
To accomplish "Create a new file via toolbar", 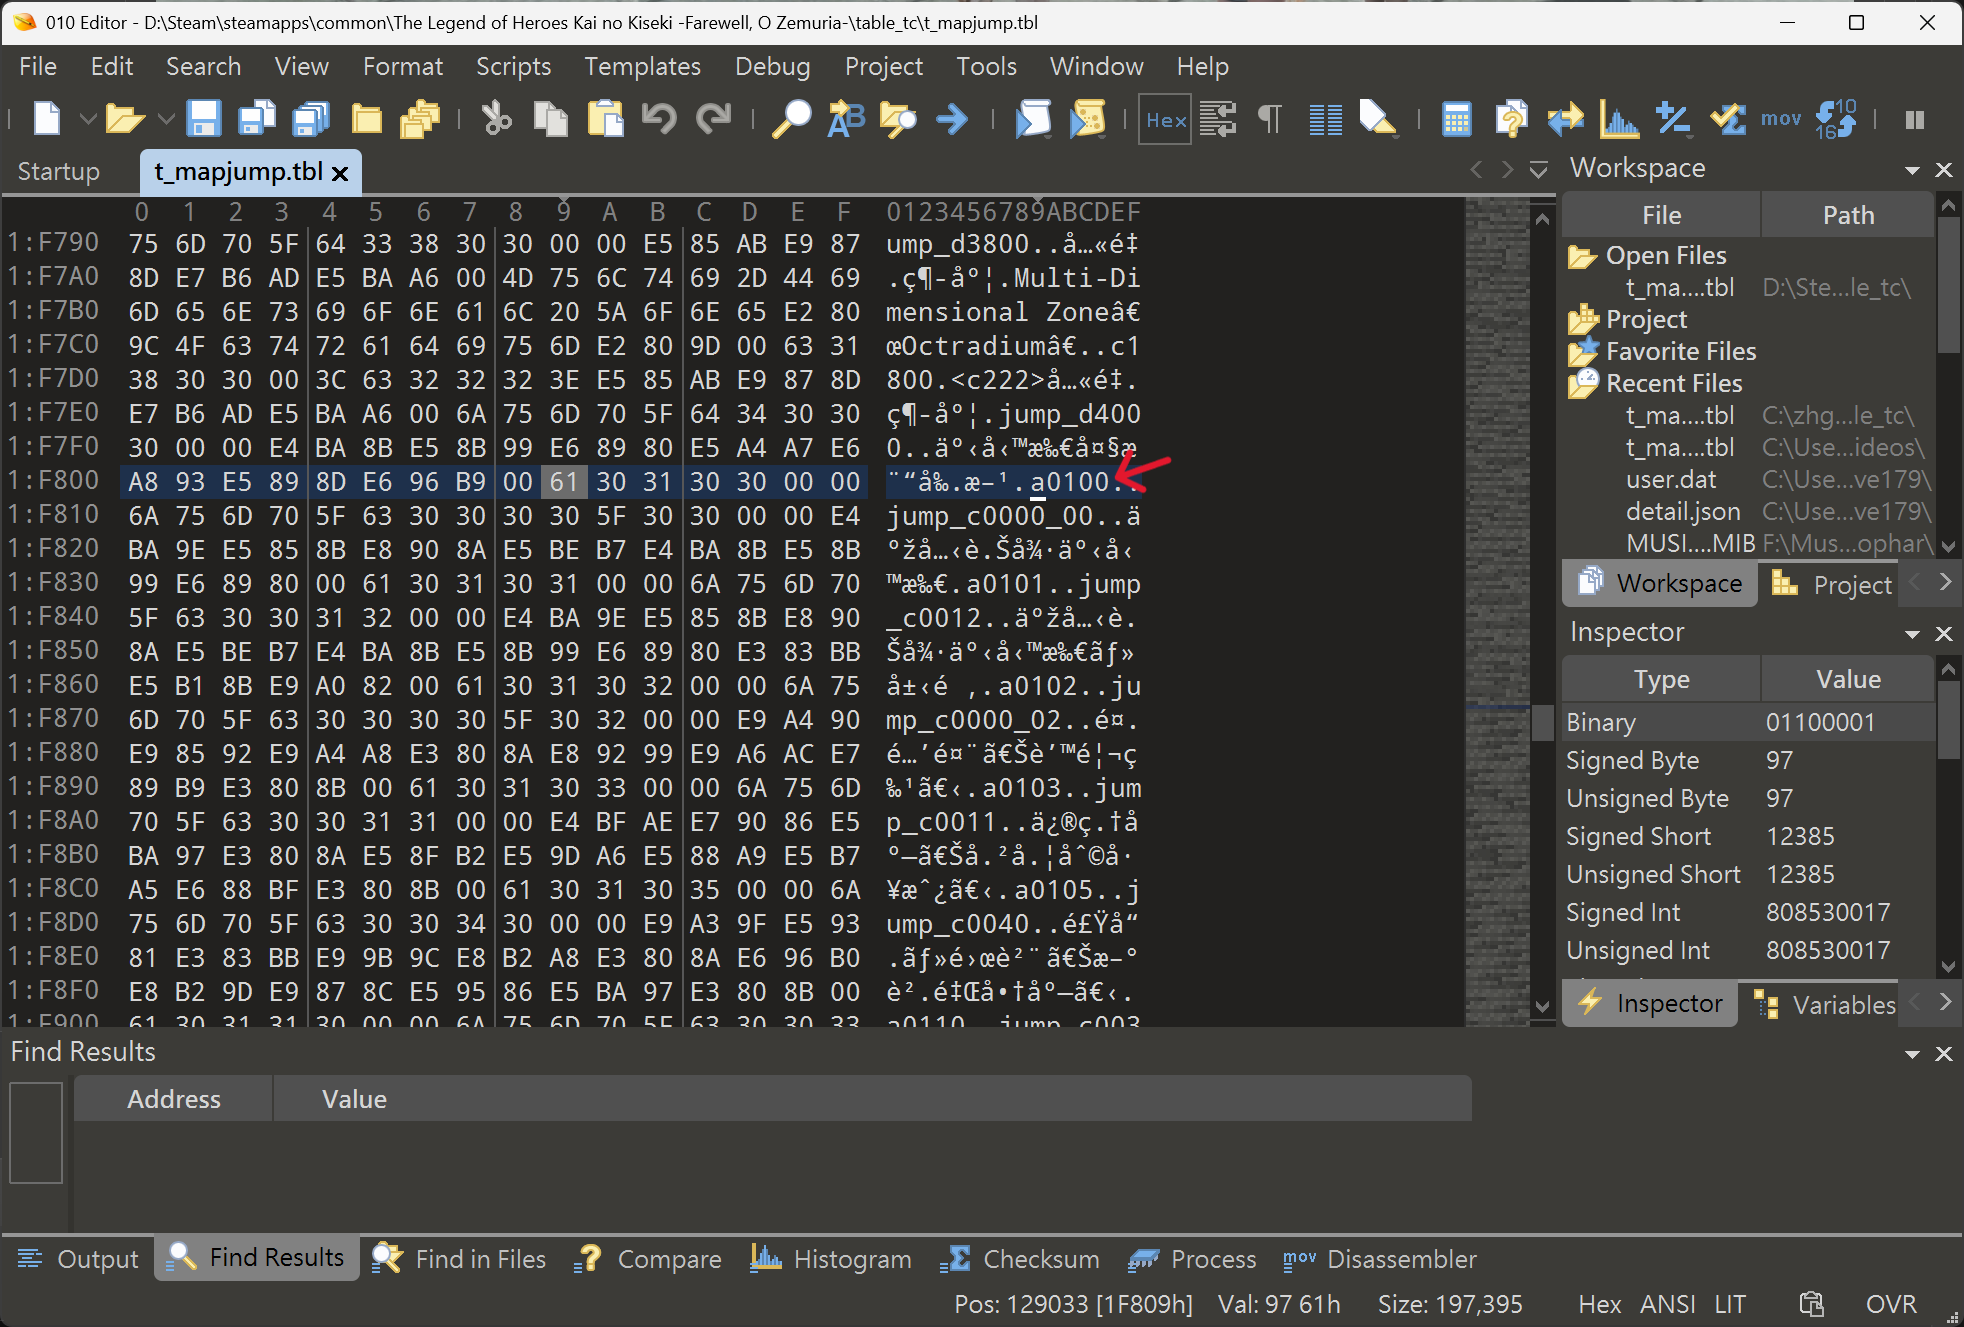I will (x=47, y=119).
